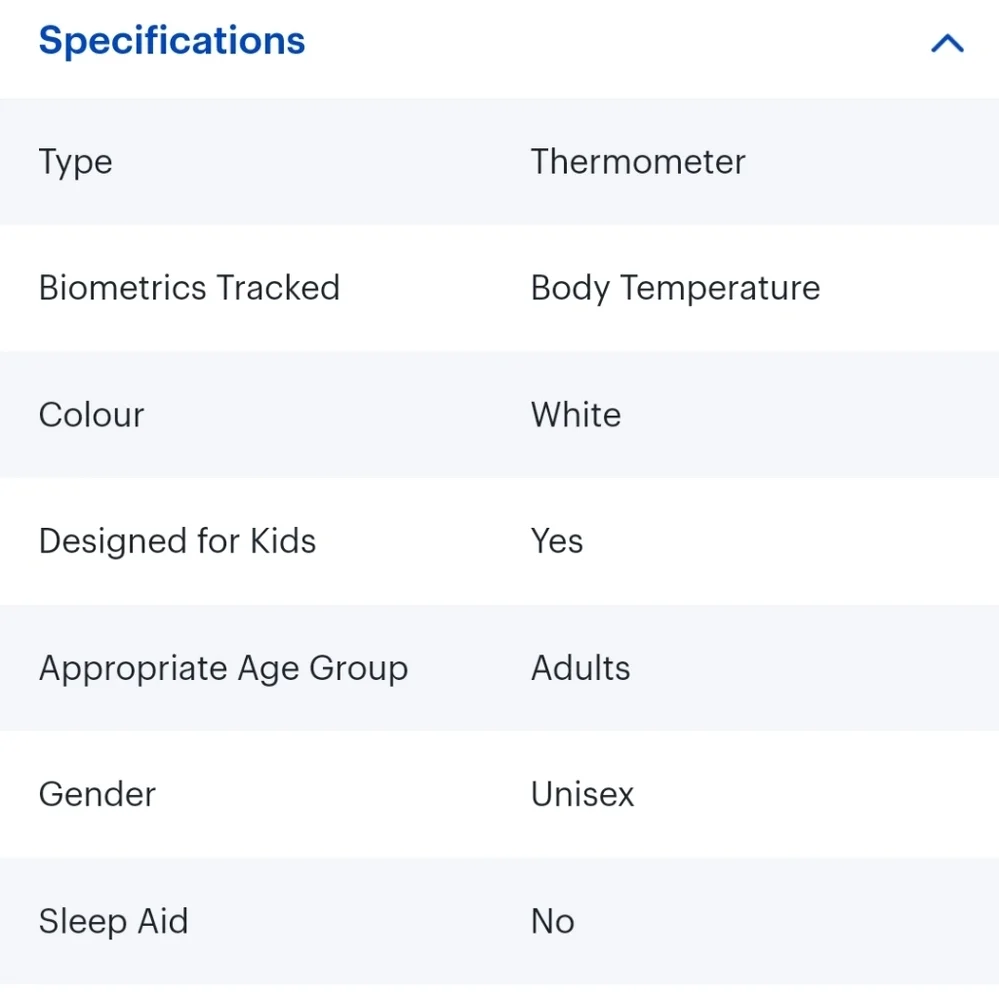Select the Thermometer value
Image resolution: width=999 pixels, height=1000 pixels.
click(638, 162)
